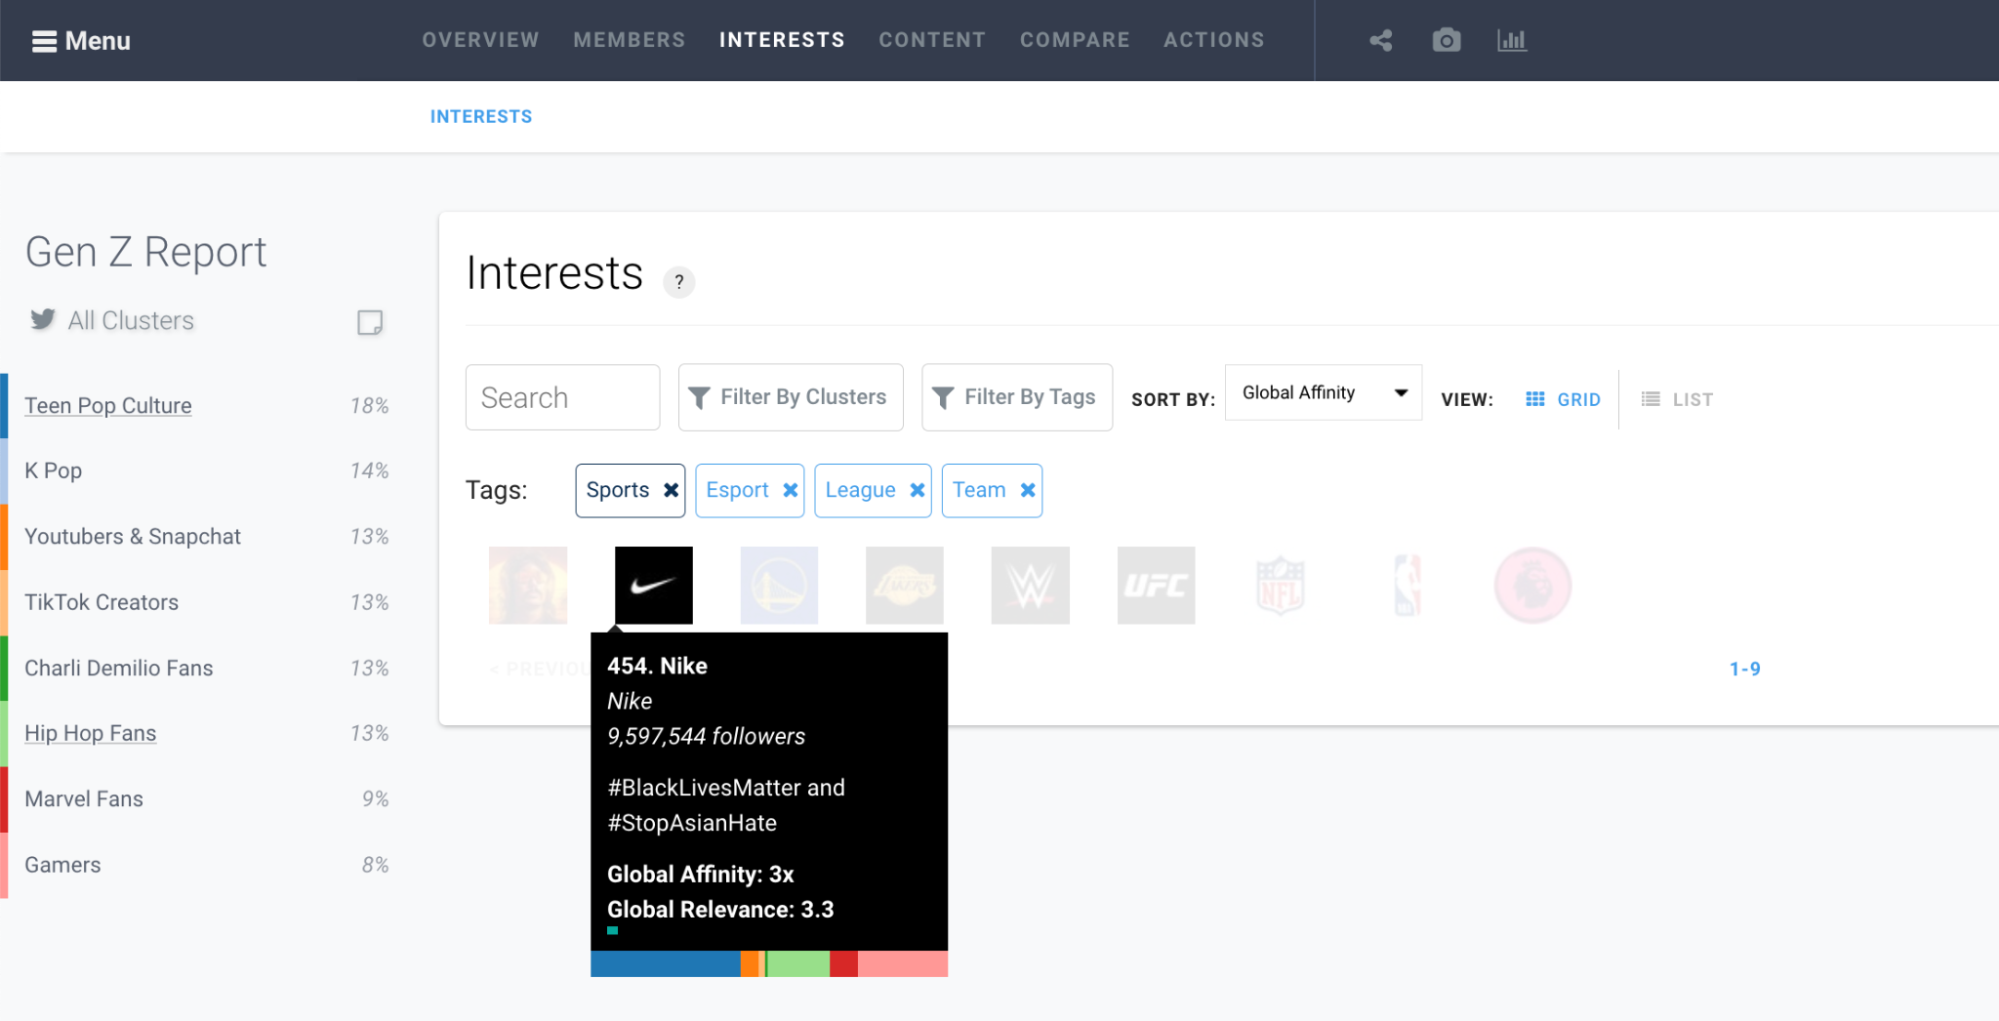
Task: Click the Interests help question mark
Action: pyautogui.click(x=679, y=282)
